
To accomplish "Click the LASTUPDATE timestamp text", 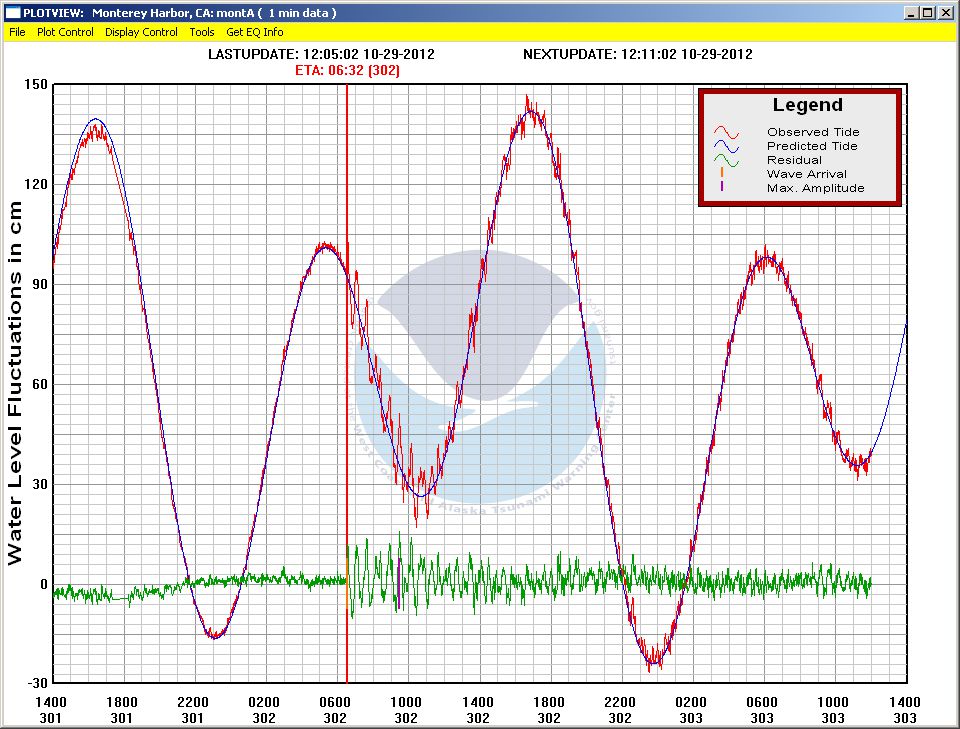I will (321, 54).
